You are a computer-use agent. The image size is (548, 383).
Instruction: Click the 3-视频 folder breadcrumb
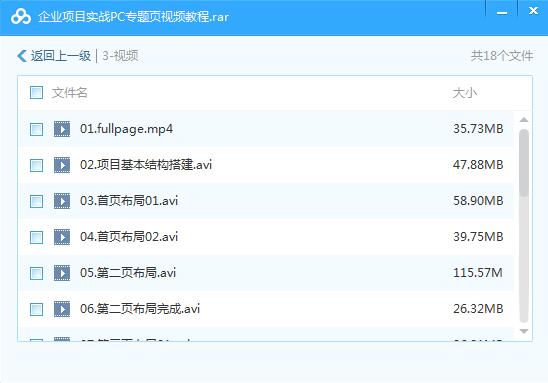tap(120, 56)
